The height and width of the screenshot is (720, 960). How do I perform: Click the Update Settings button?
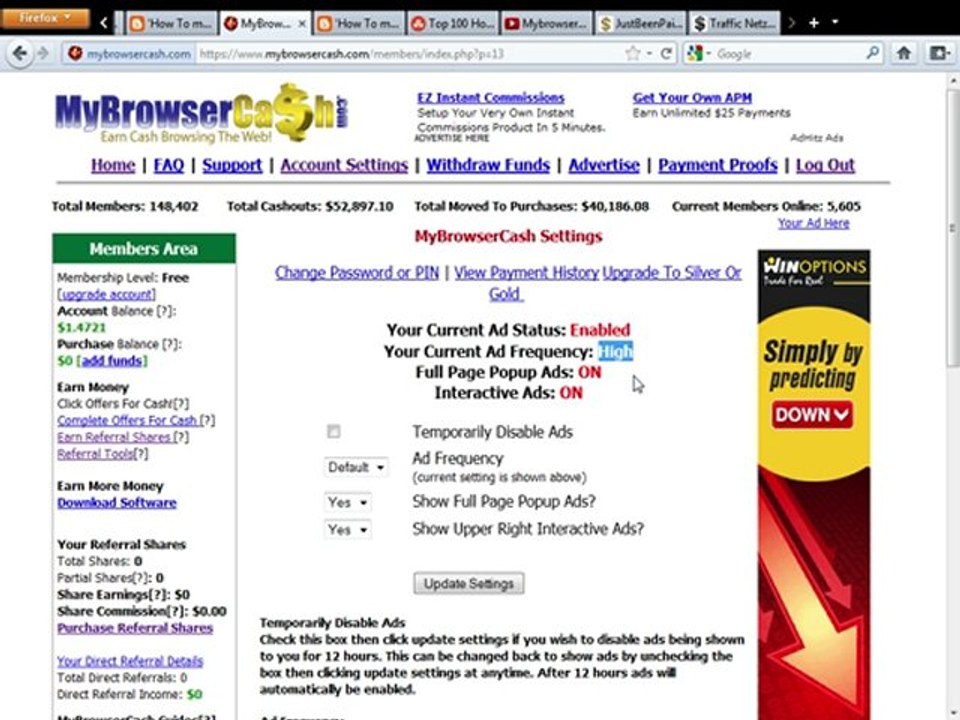tap(468, 583)
